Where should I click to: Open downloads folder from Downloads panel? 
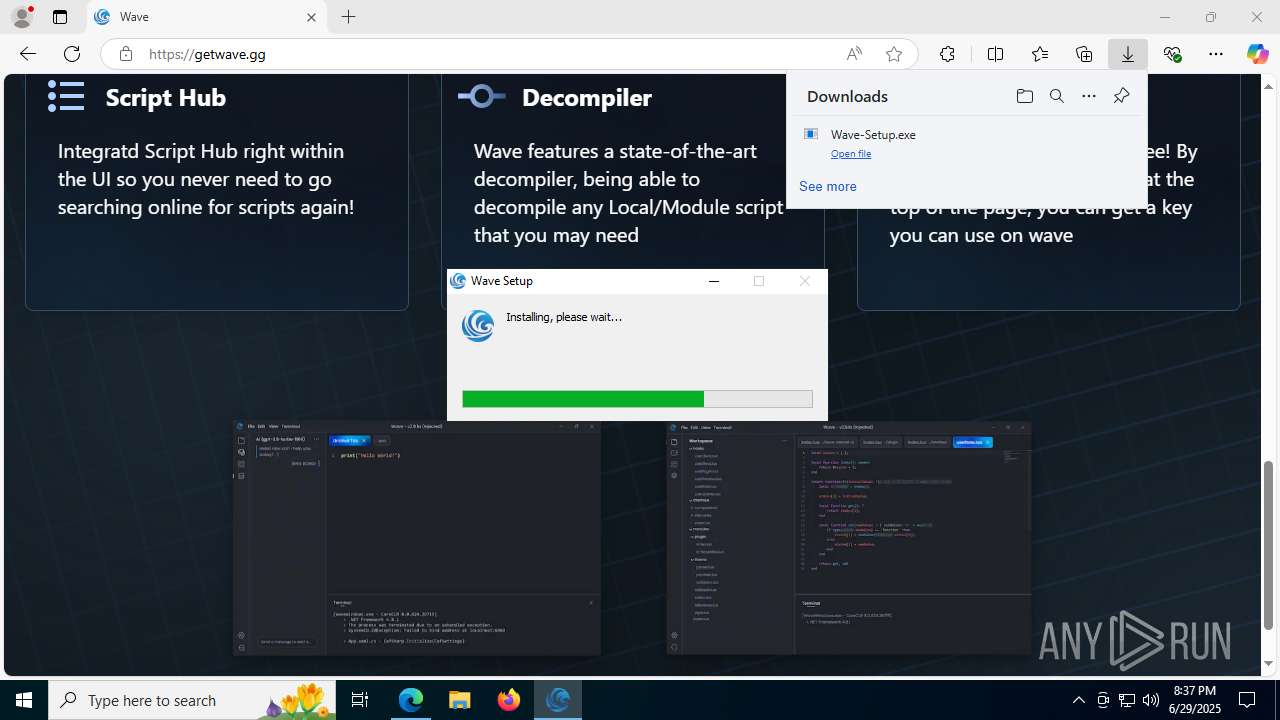(x=1024, y=96)
